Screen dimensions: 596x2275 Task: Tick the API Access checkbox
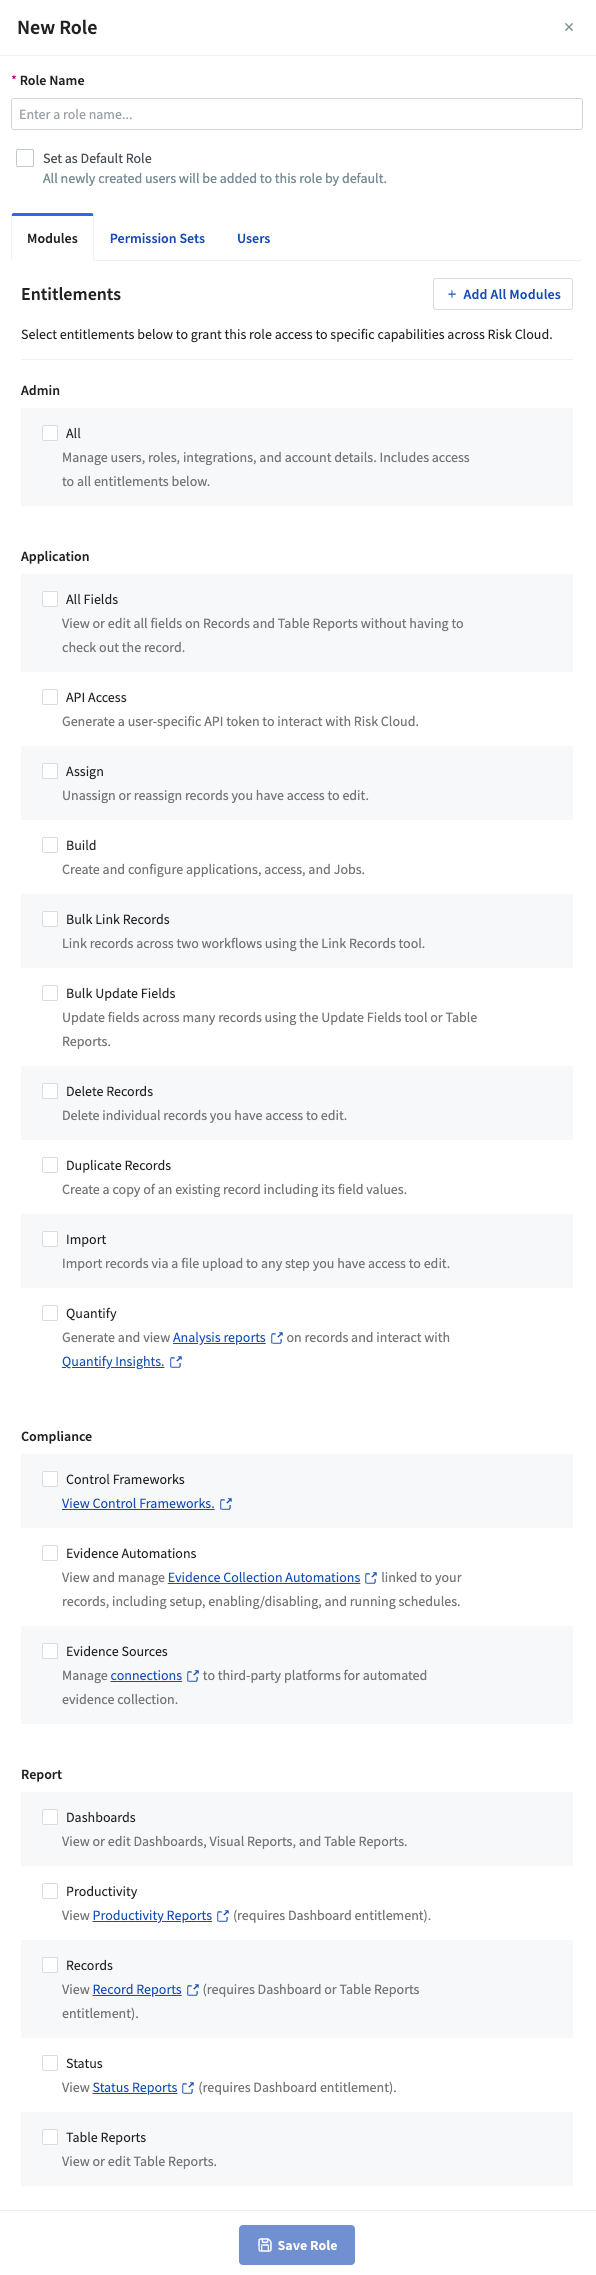(50, 697)
